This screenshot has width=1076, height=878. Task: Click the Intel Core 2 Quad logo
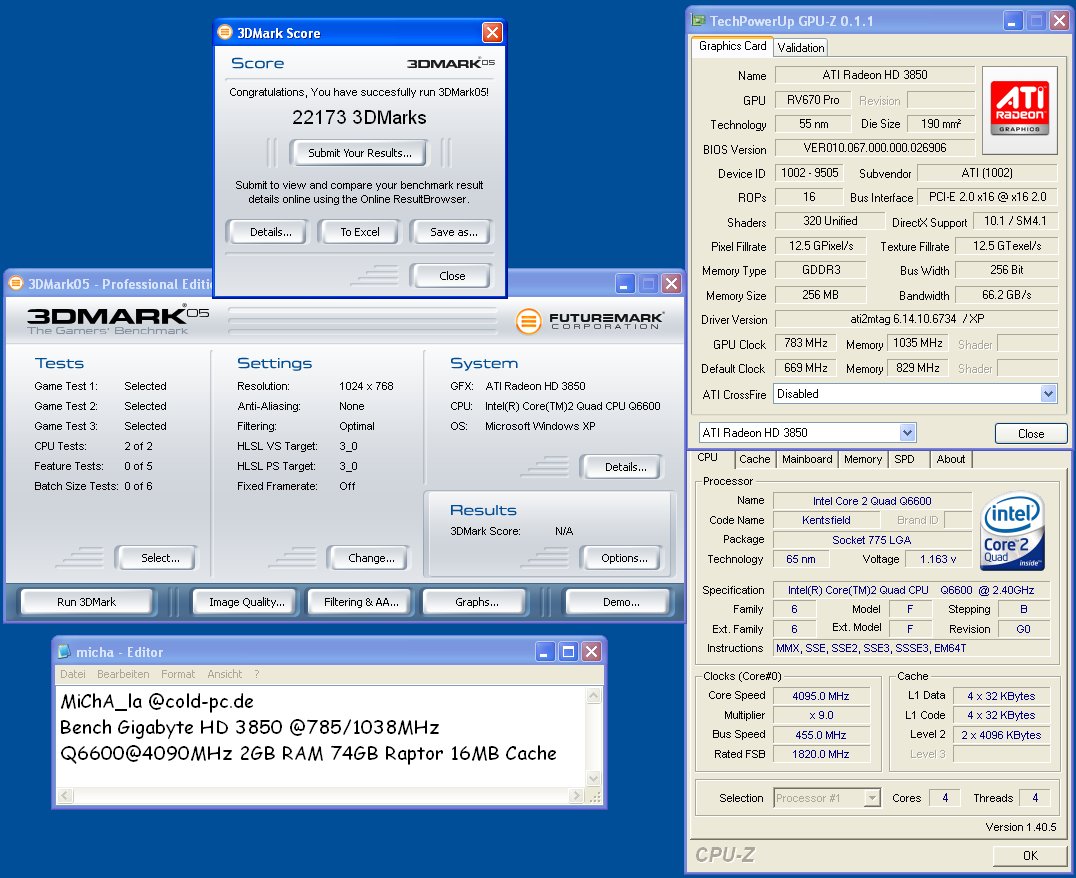click(1012, 531)
